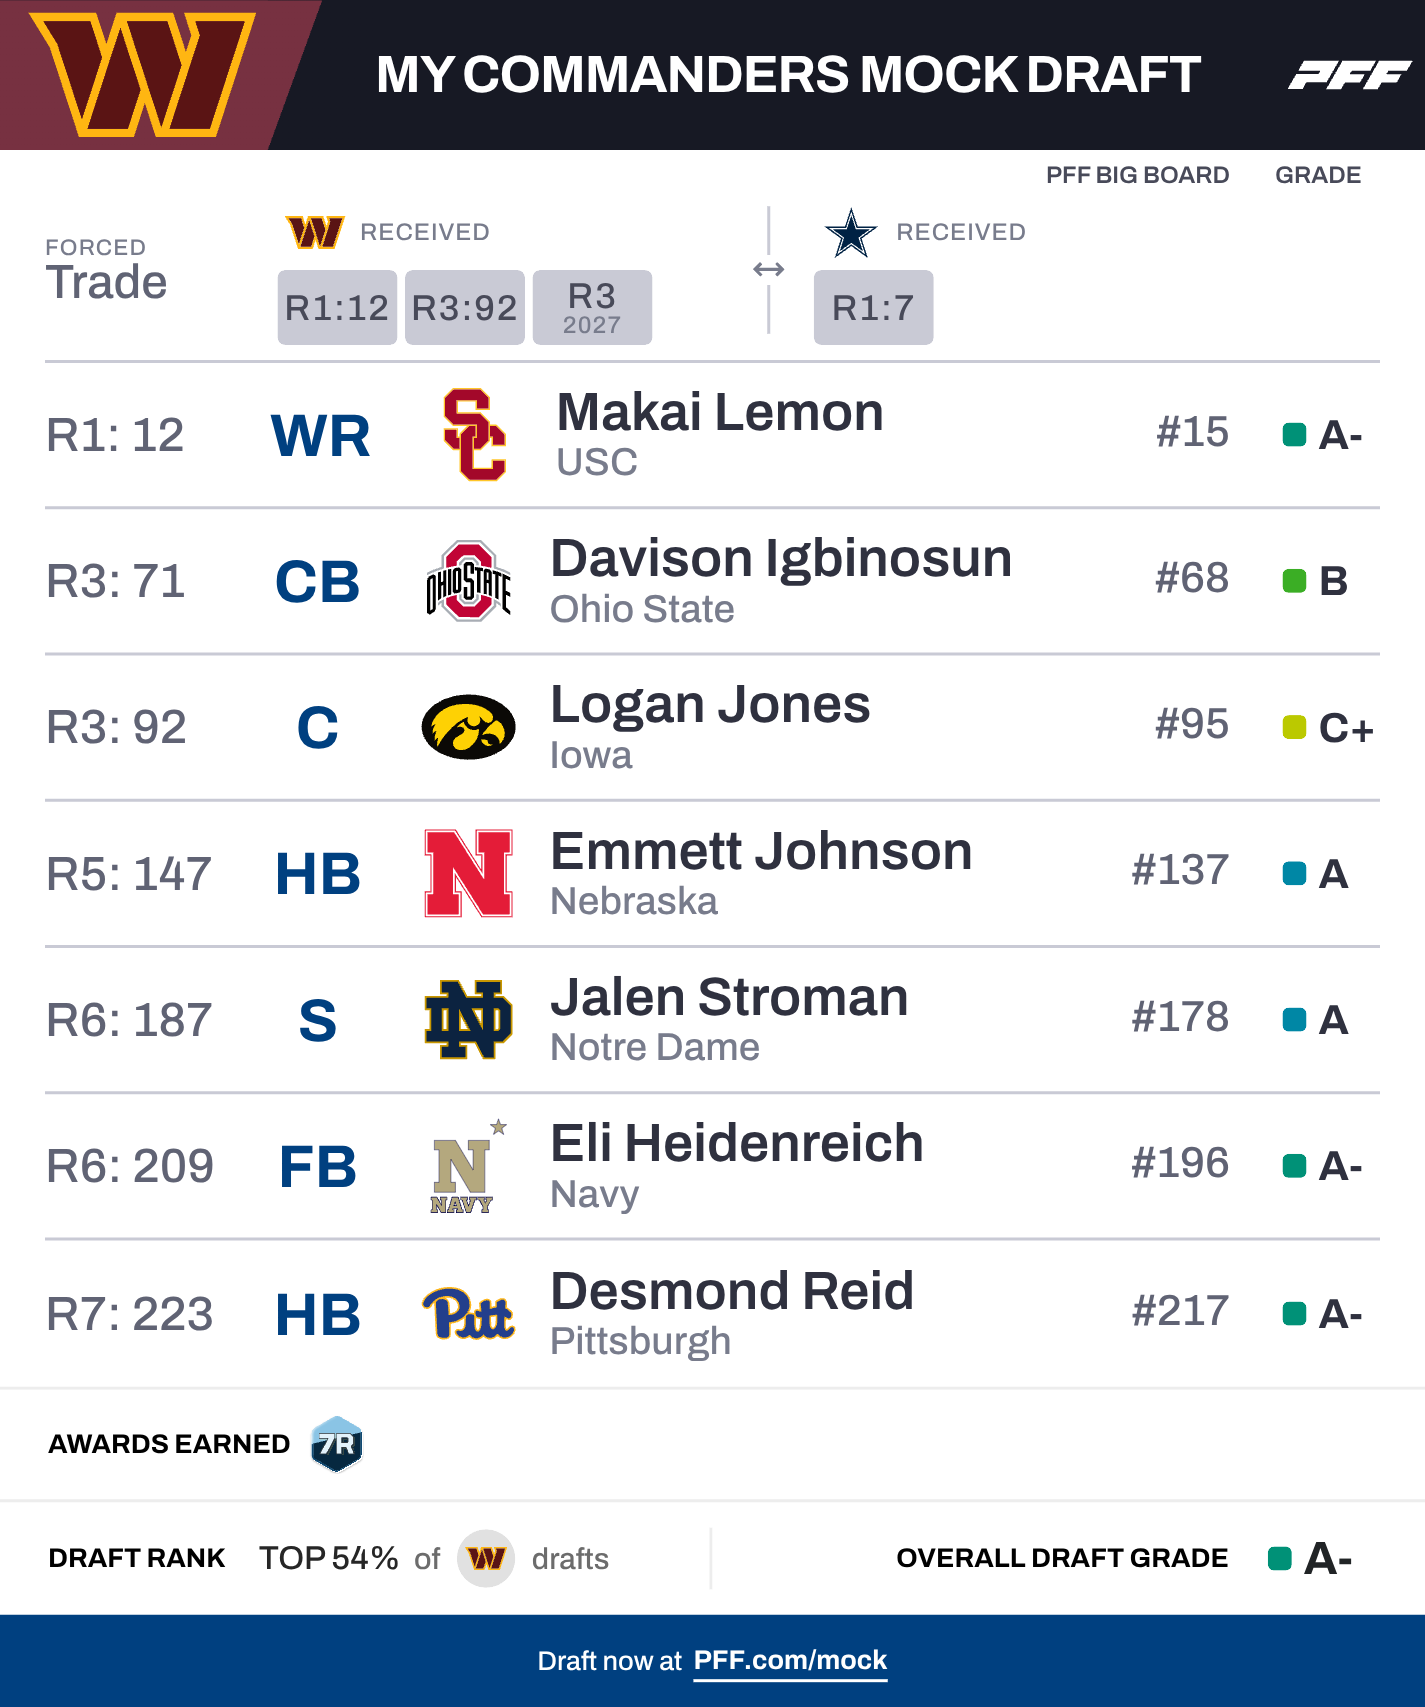Click Makai Lemon's A- grade swatch
This screenshot has width=1425, height=1707.
(1294, 435)
